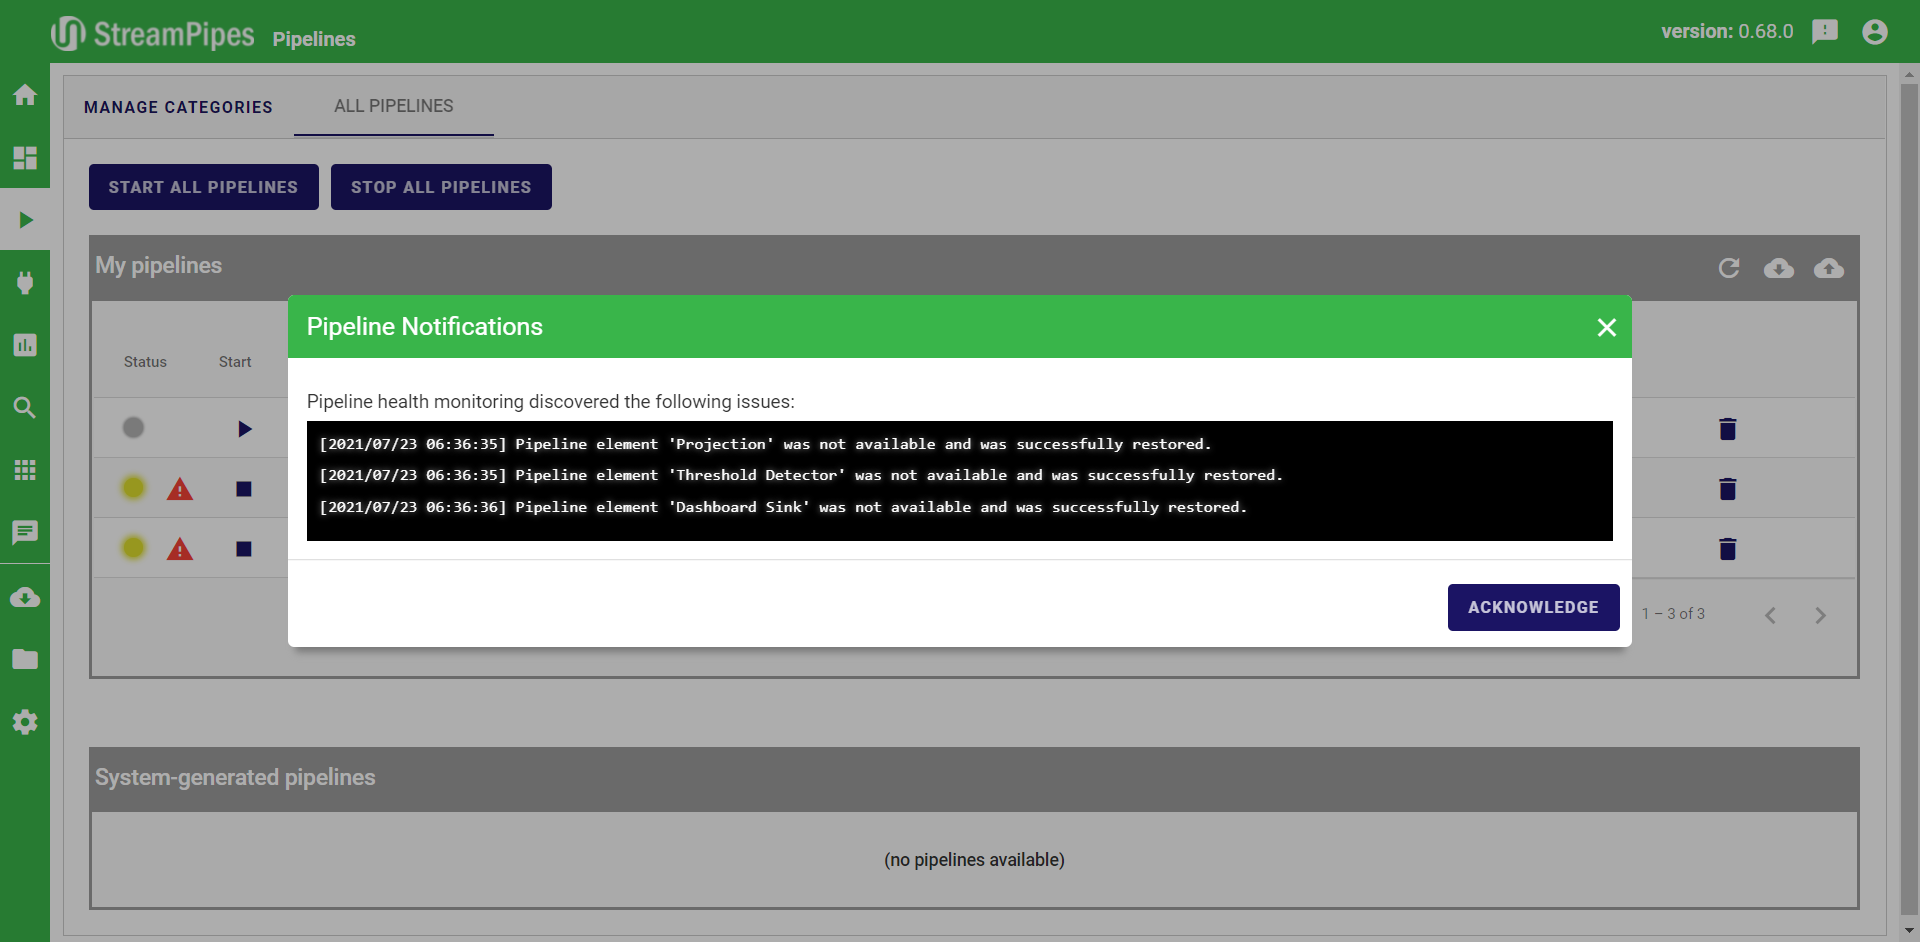The height and width of the screenshot is (942, 1920).
Task: Open the Connect plug icon in sidebar
Action: (x=25, y=283)
